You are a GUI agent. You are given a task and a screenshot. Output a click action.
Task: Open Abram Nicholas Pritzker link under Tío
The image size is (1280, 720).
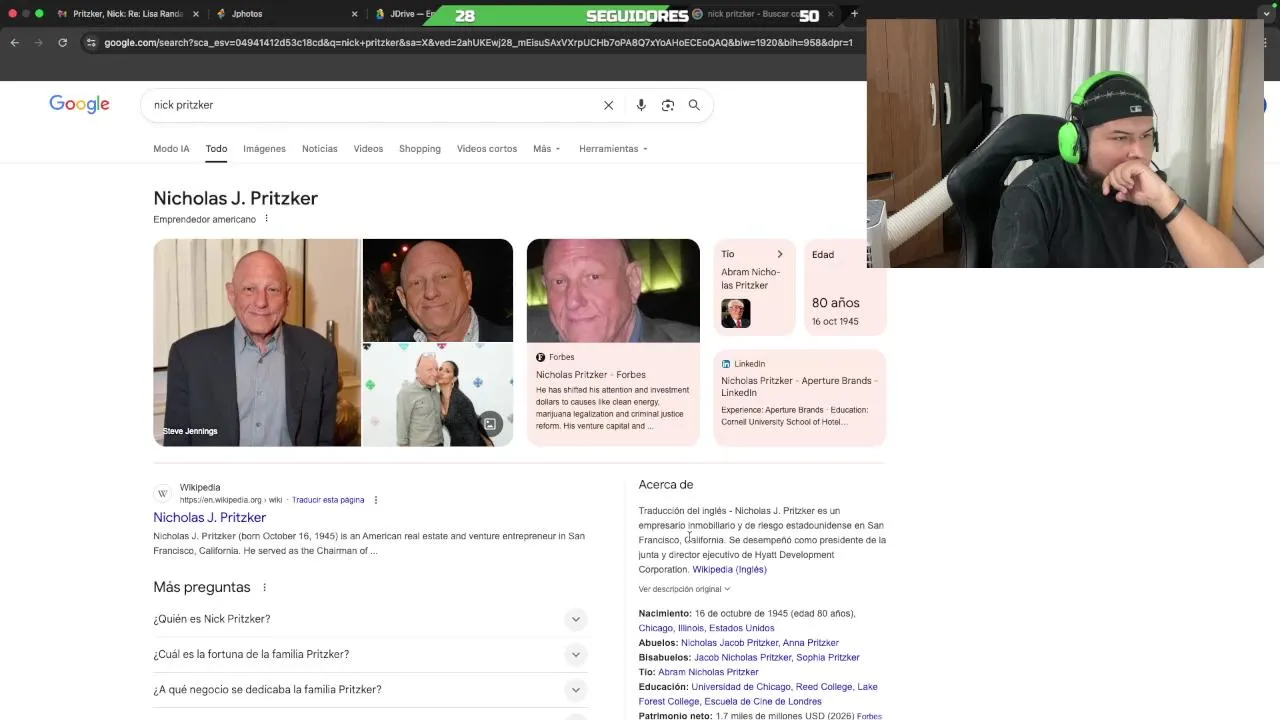(x=708, y=672)
